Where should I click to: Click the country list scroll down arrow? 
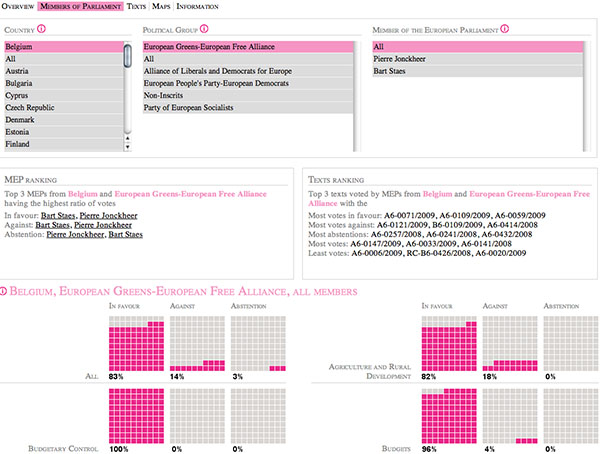pyautogui.click(x=128, y=147)
